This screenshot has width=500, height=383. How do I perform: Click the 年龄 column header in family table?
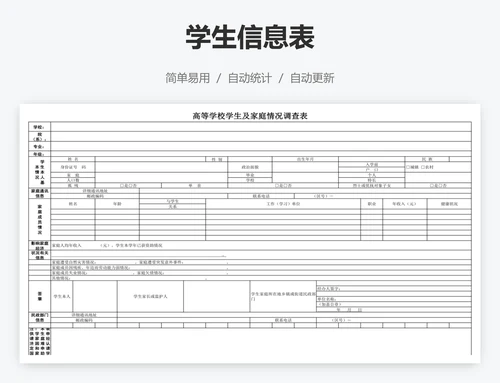click(117, 204)
